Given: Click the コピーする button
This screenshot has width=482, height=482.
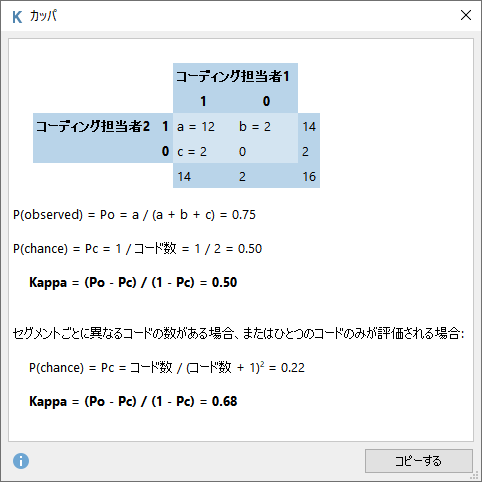Looking at the screenshot, I should click(419, 461).
